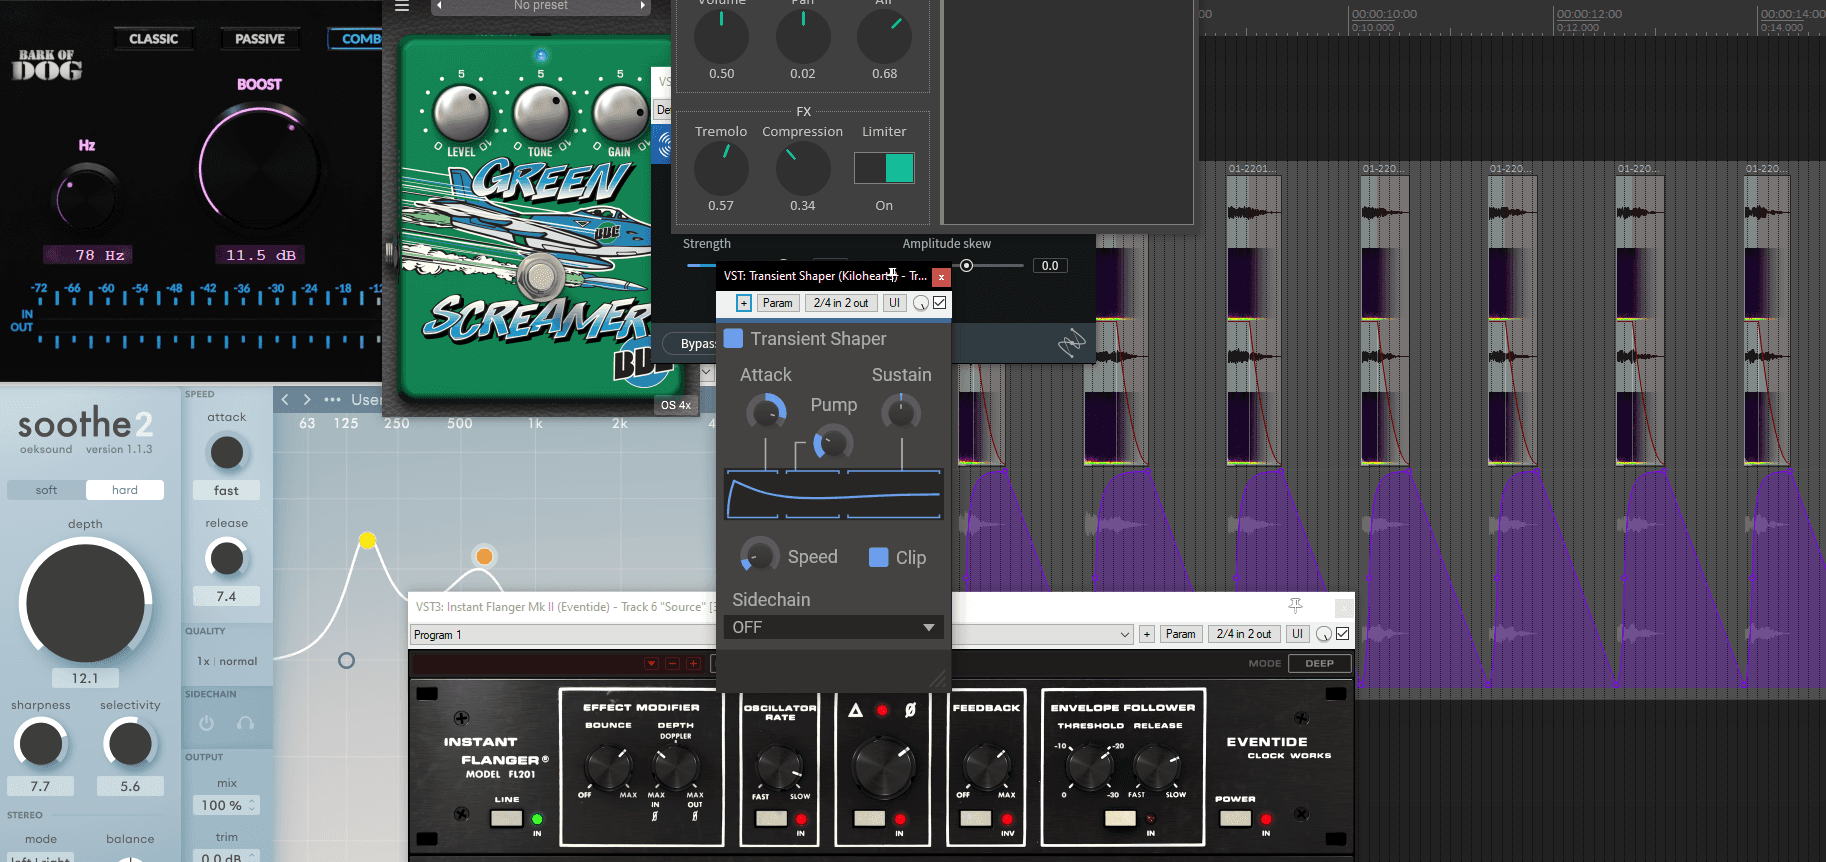
Task: Select PASSIVE mode in Bark of Dog
Action: [260, 39]
